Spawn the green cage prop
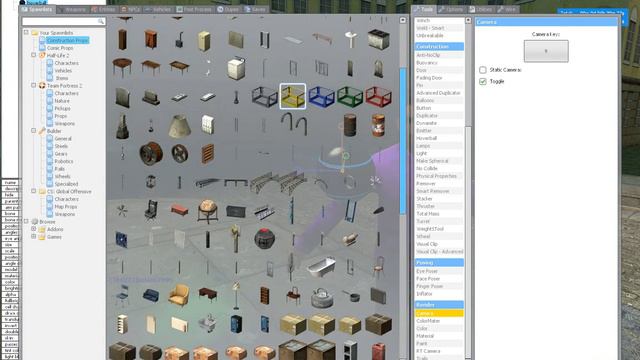Screen dimensions: 640x360 click(x=350, y=96)
